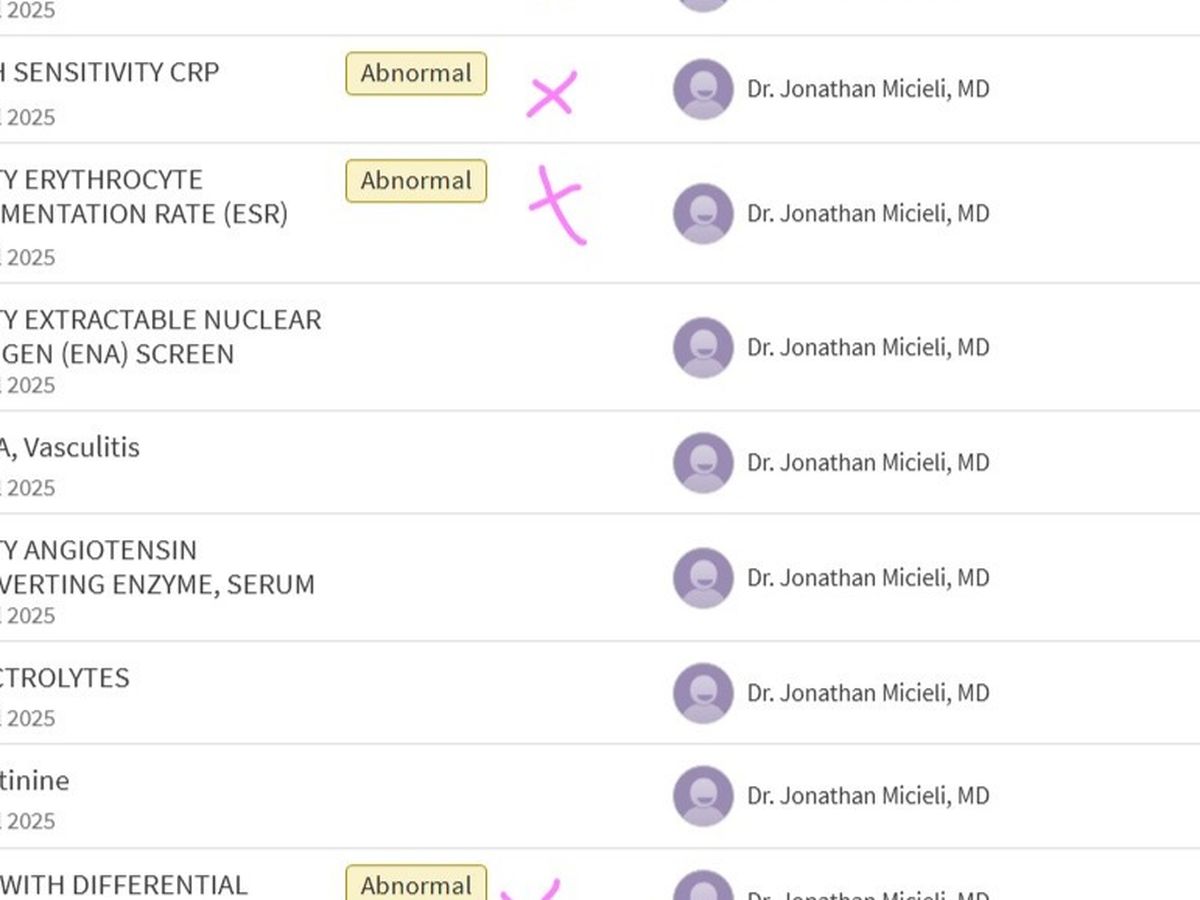1200x900 pixels.
Task: Click doctor avatar in High Sensitivity CRP row
Action: tap(703, 89)
